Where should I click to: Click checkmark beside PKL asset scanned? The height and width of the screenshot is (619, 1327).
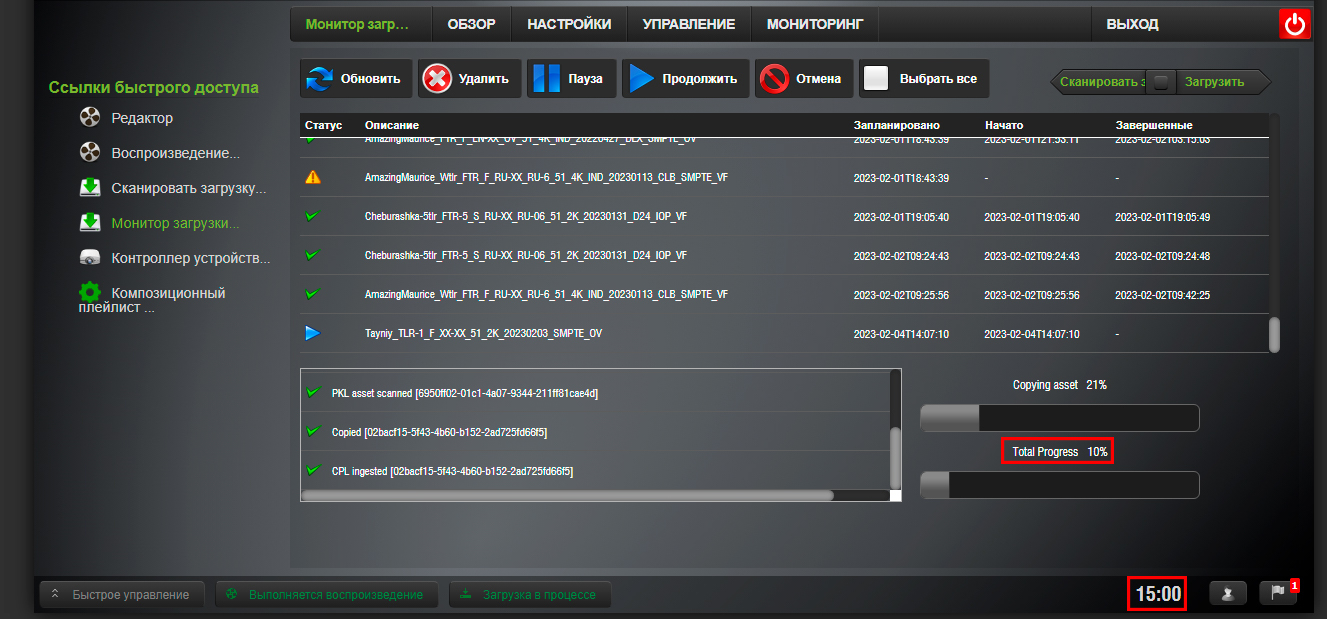(313, 392)
